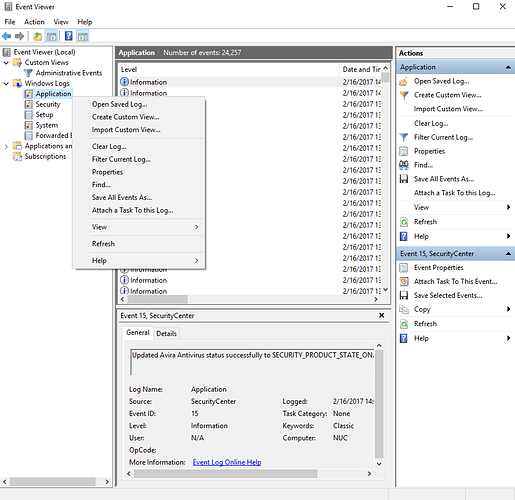The image size is (515, 500).
Task: Click the System log icon in tree
Action: pyautogui.click(x=29, y=125)
